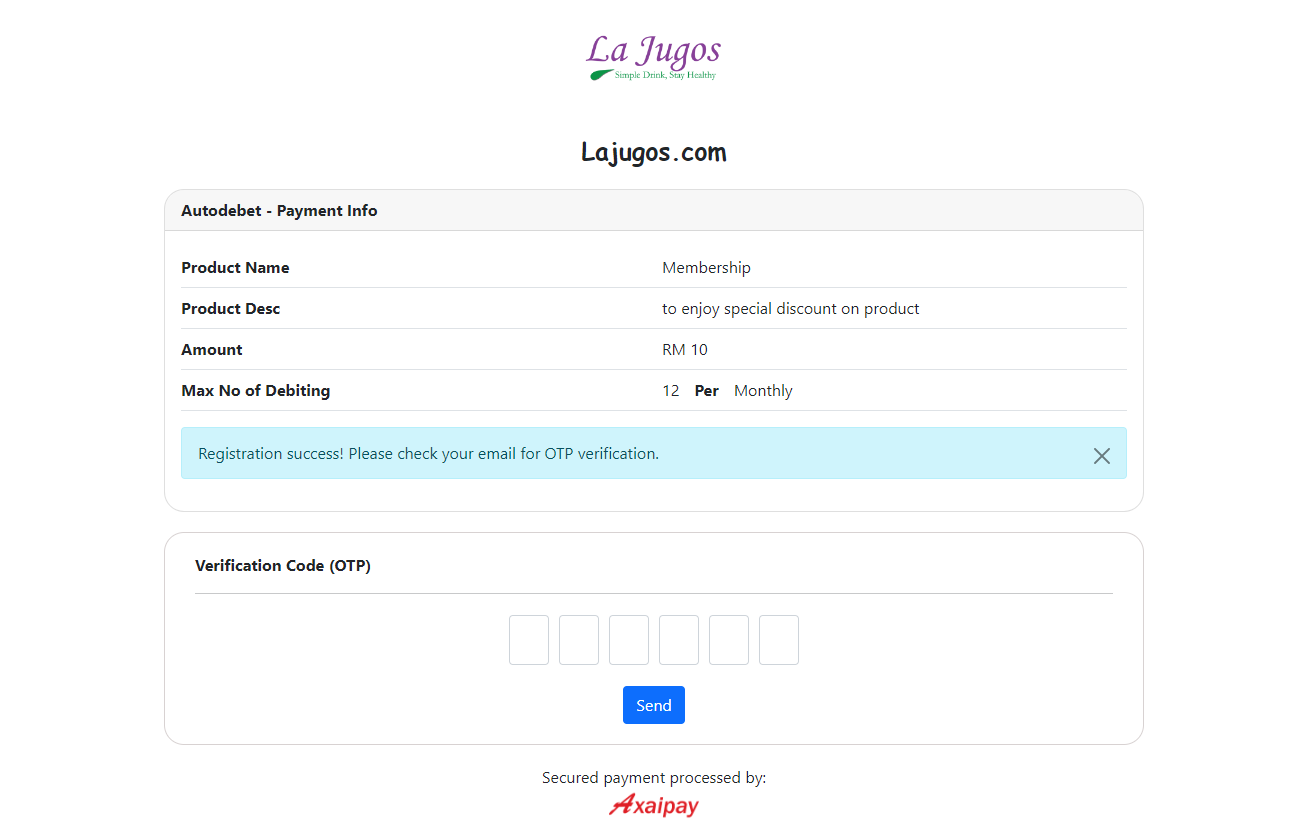The height and width of the screenshot is (834, 1293).
Task: Click the "to enjoy special discount on product" text
Action: [790, 309]
